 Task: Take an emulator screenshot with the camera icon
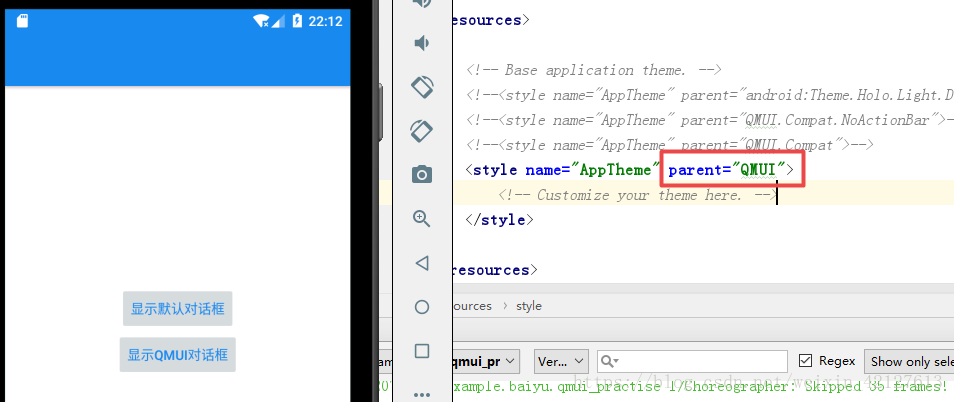point(422,175)
